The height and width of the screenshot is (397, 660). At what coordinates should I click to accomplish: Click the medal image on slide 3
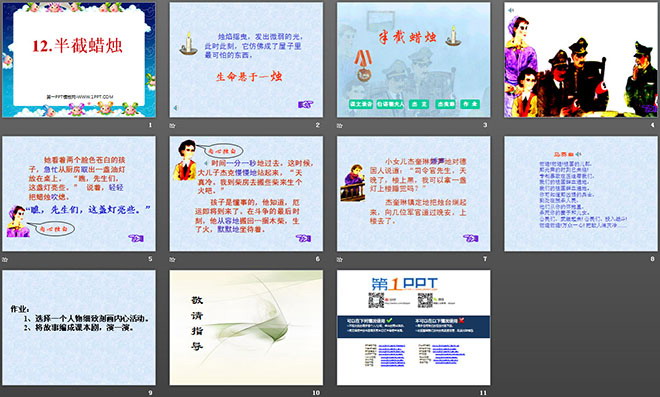(362, 65)
